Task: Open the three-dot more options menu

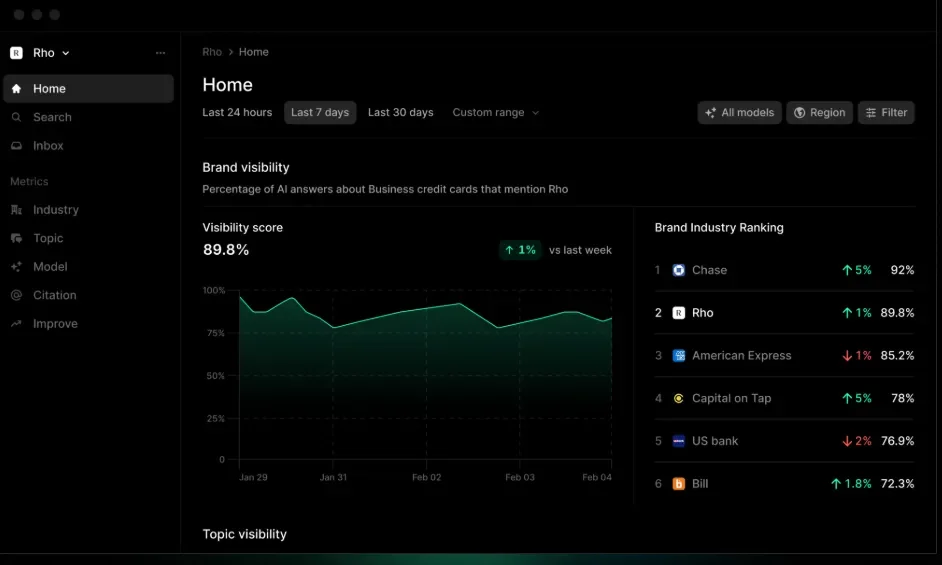Action: (x=160, y=53)
